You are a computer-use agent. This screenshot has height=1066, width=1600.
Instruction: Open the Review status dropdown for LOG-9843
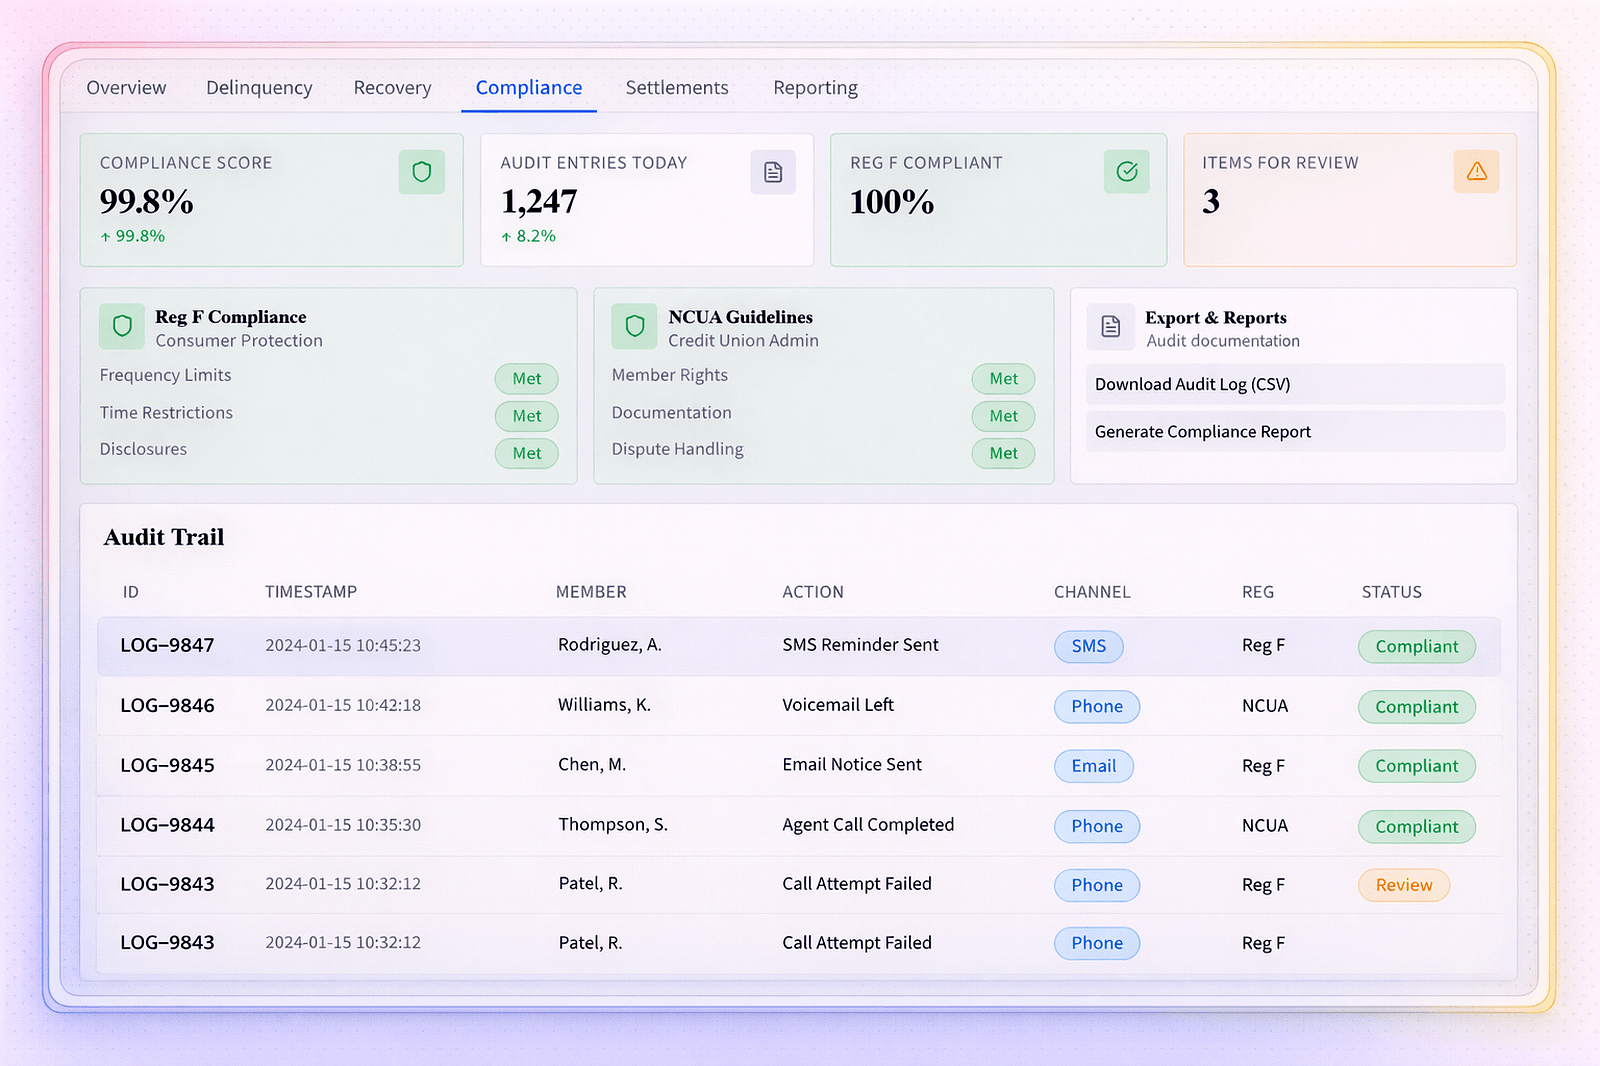click(x=1403, y=885)
